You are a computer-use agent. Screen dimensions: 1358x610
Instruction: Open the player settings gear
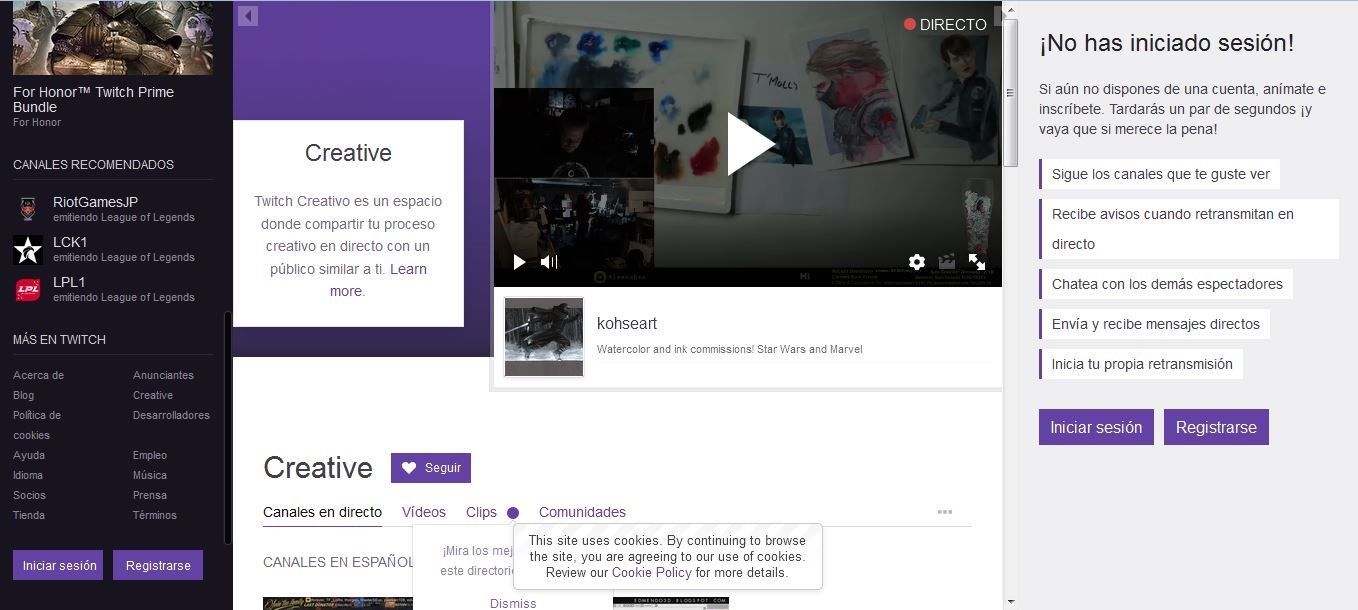click(x=917, y=262)
